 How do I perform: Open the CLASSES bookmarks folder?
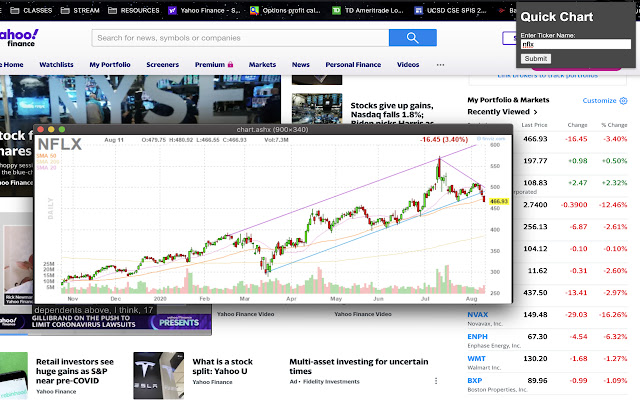(31, 11)
